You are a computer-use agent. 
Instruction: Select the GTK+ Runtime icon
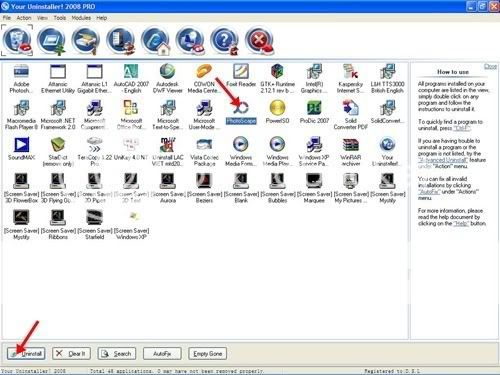point(277,72)
